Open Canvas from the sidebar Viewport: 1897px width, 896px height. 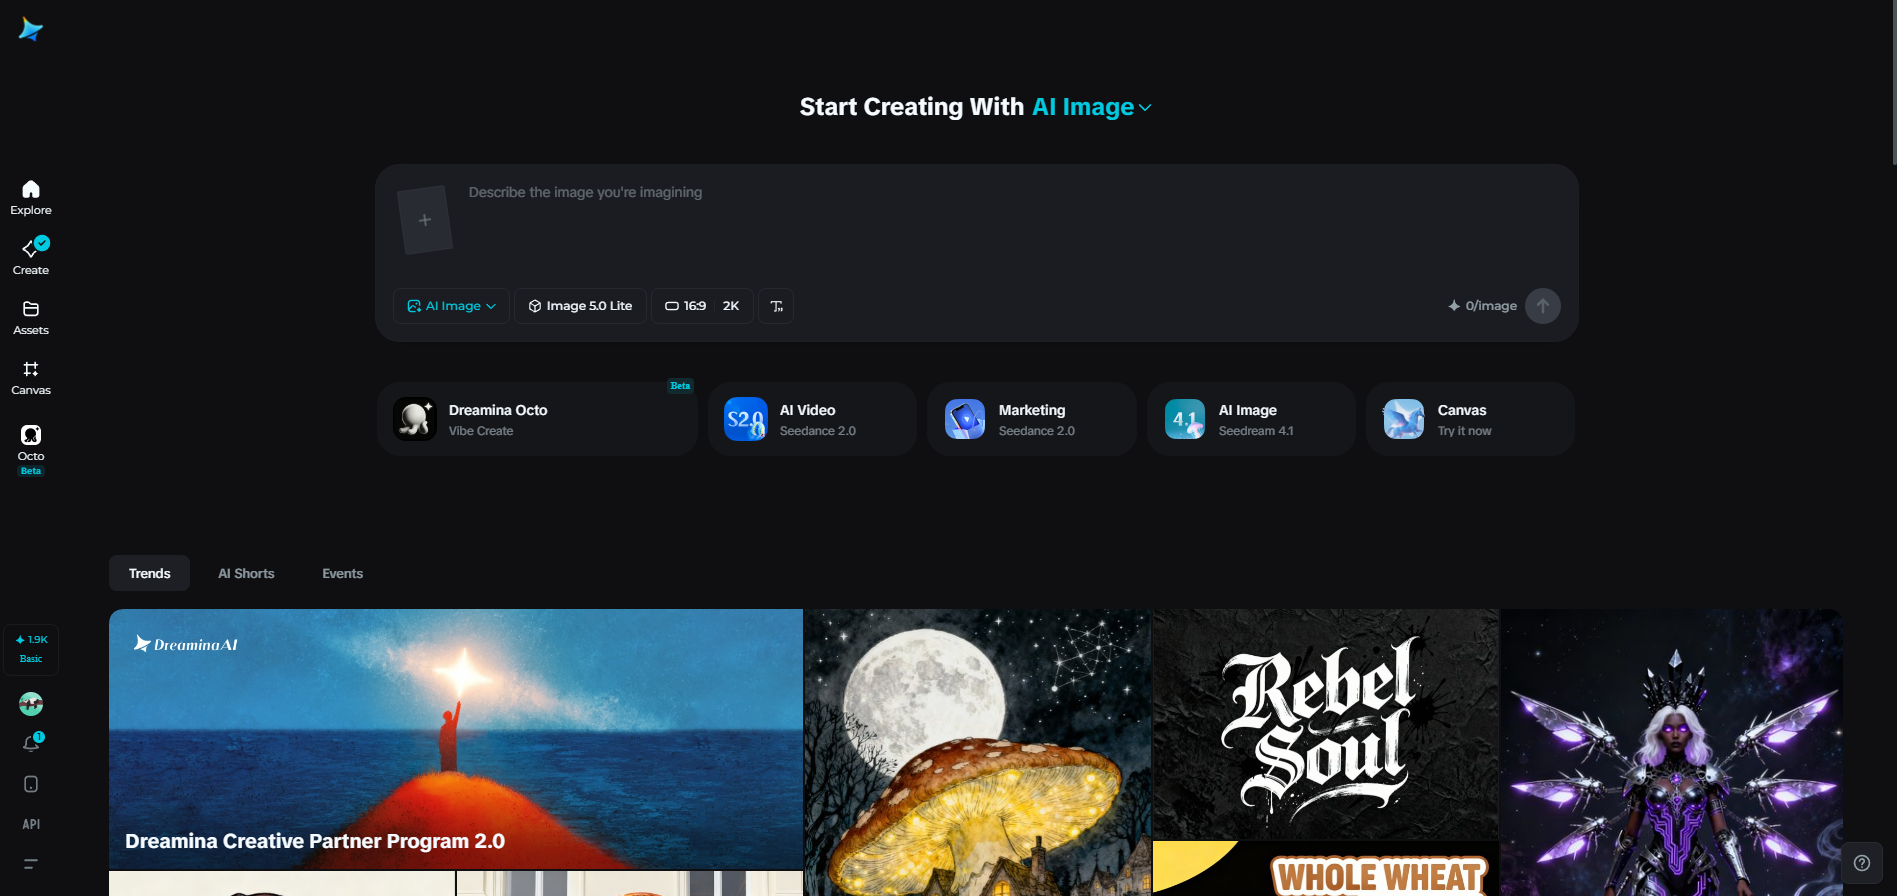click(31, 377)
